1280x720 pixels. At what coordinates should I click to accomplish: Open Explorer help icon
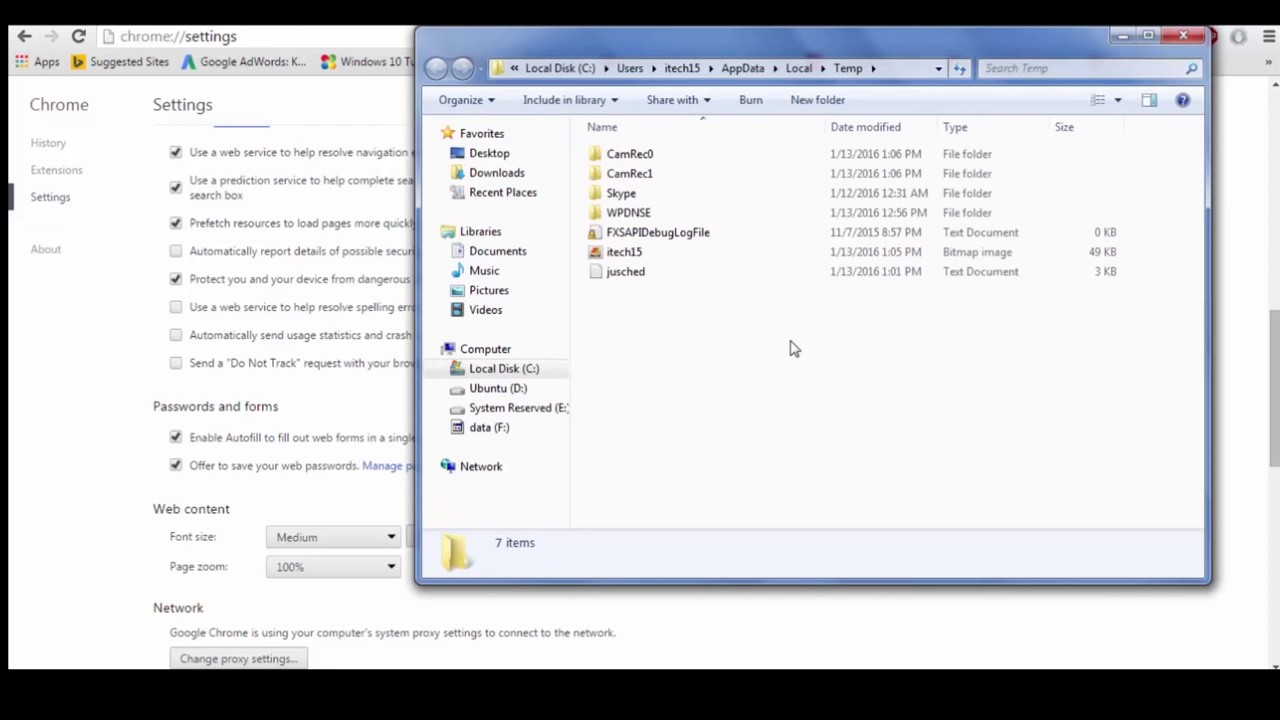pos(1183,100)
